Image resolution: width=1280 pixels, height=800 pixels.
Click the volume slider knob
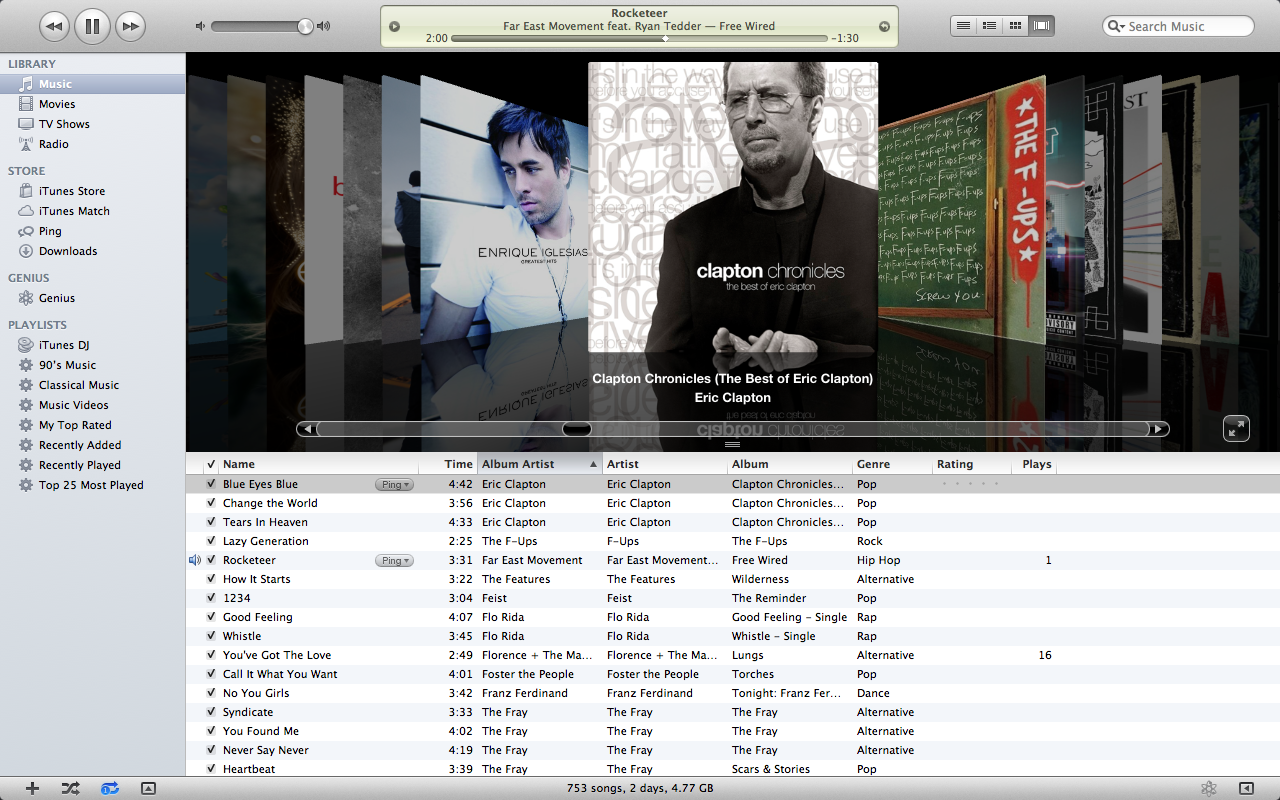(305, 26)
